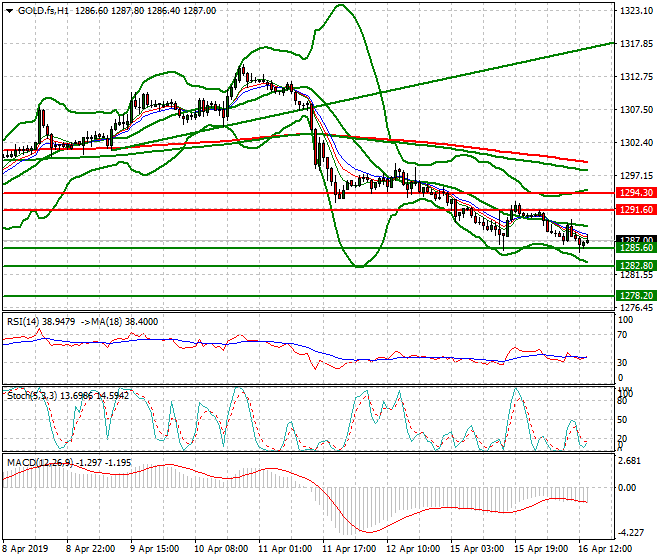This screenshot has height=560, width=660.
Task: Click the GOLD.fs,H1 chart title text
Action: [40, 9]
